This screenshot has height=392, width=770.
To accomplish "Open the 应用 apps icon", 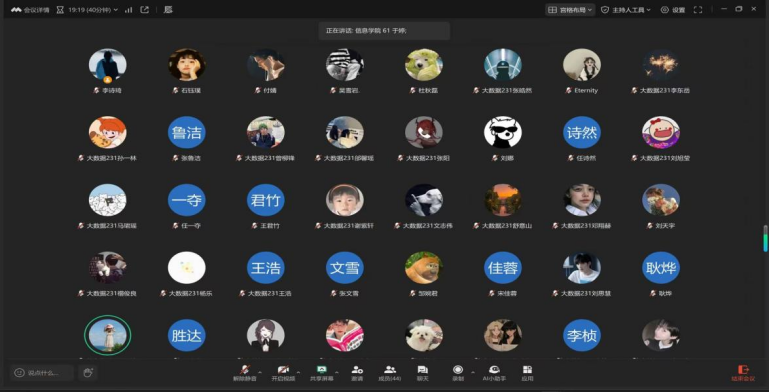I will [527, 373].
